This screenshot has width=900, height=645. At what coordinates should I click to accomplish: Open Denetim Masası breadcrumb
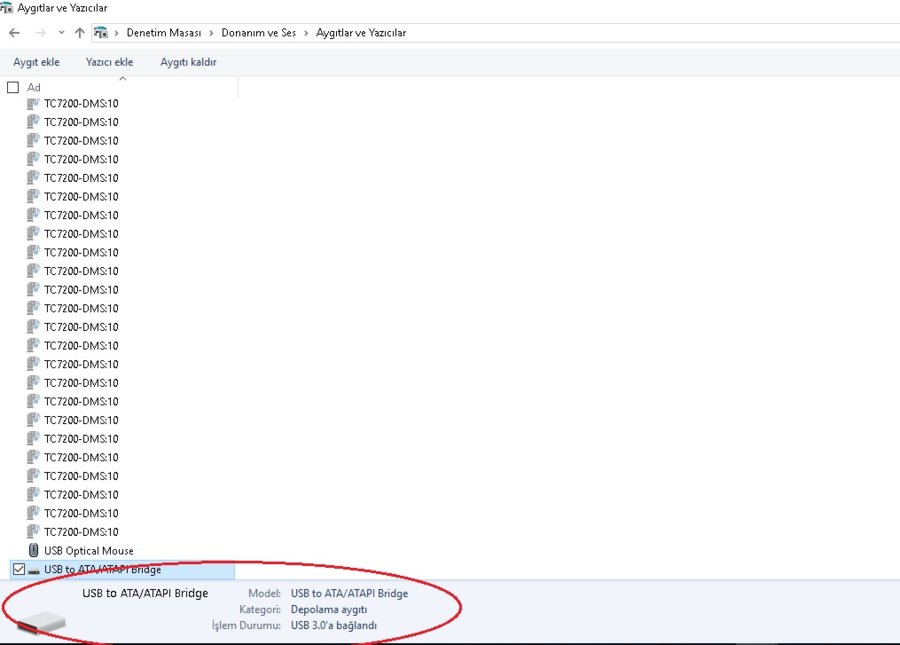tap(164, 33)
